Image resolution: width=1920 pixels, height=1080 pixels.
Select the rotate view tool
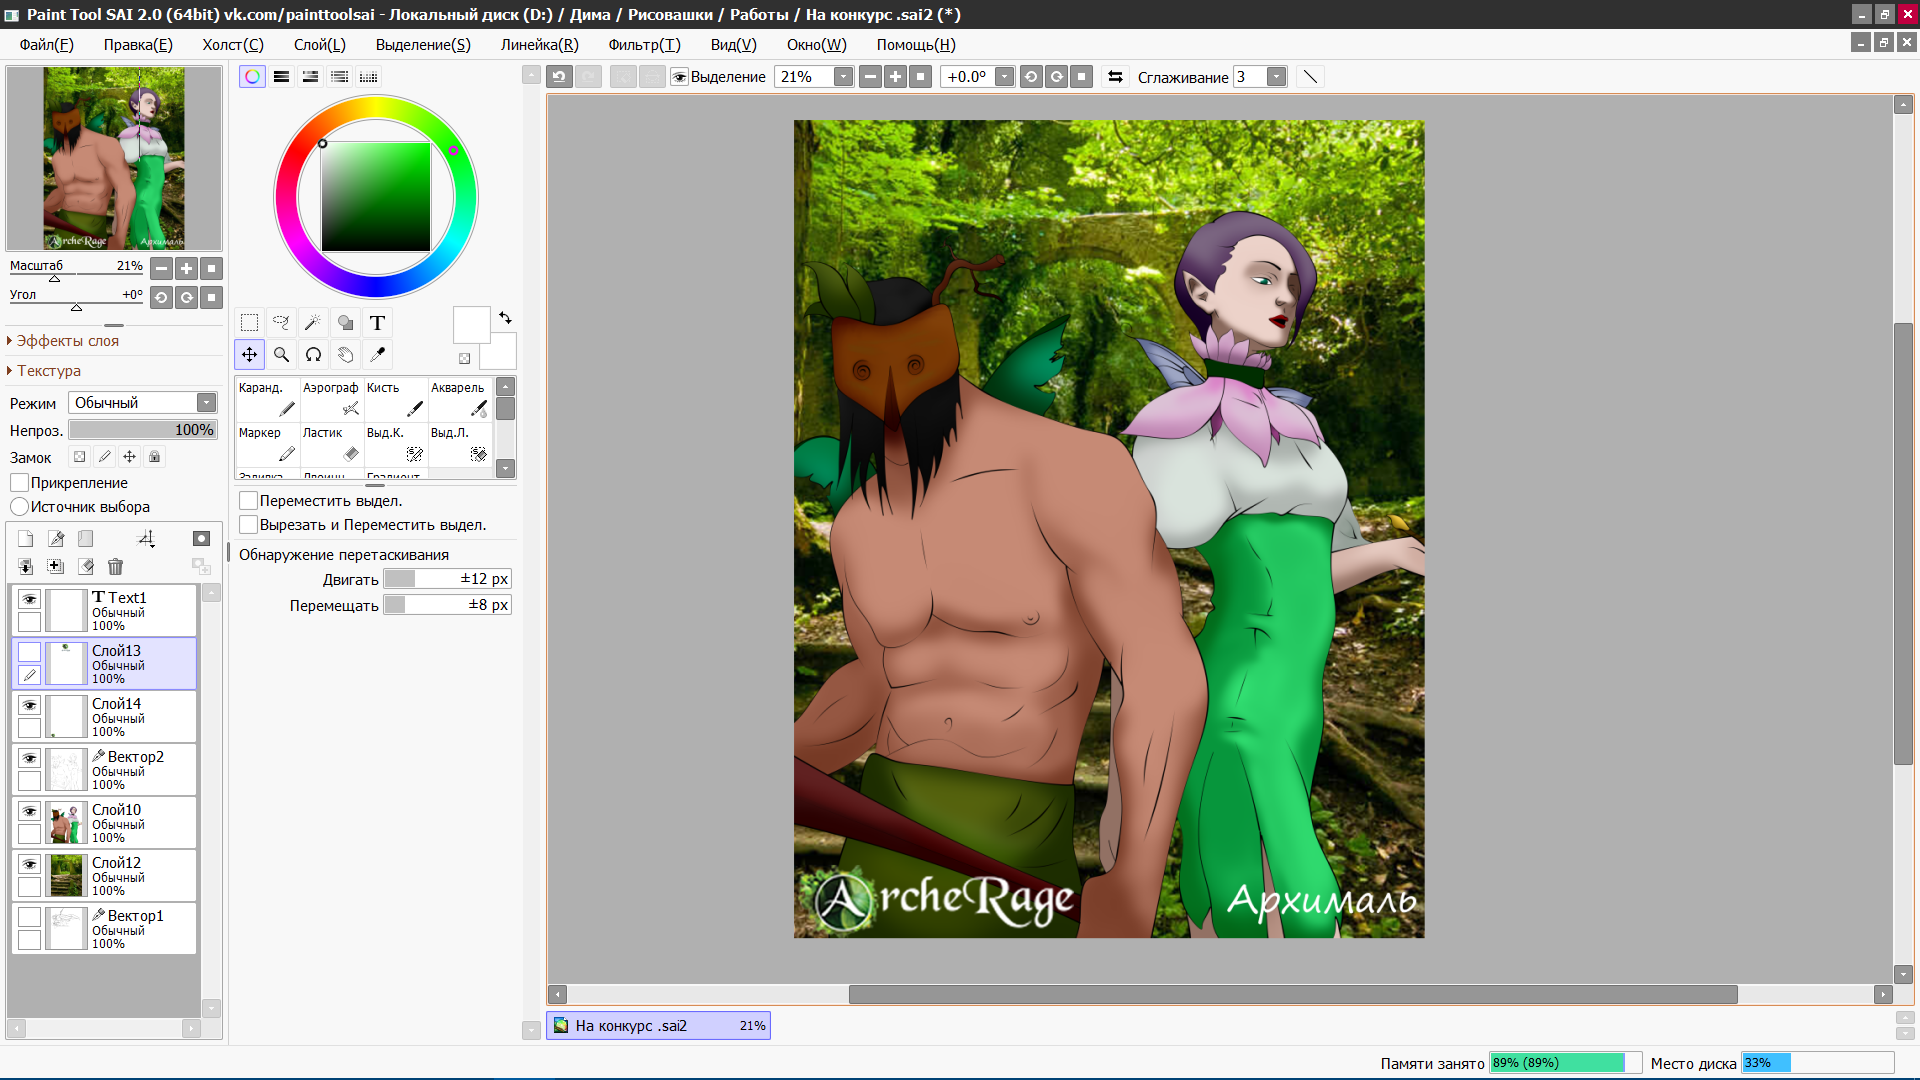click(314, 355)
